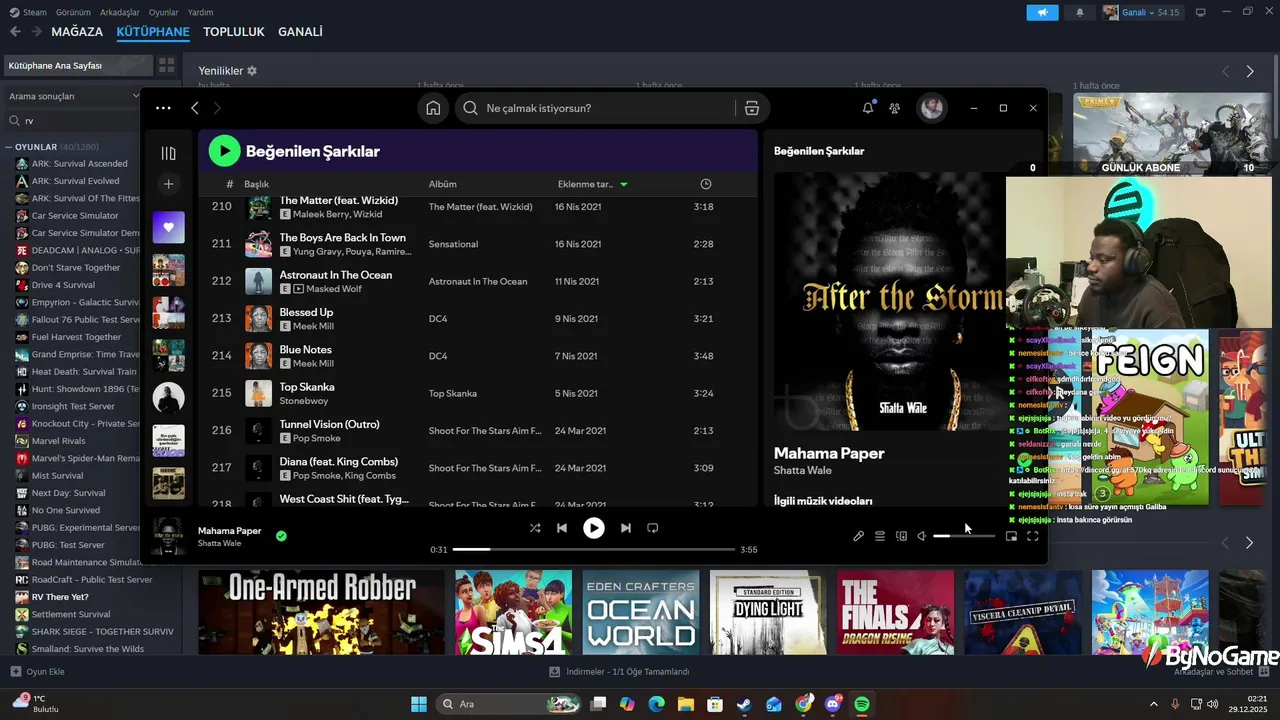1280x720 pixels.
Task: Skip to next track
Action: (x=626, y=528)
